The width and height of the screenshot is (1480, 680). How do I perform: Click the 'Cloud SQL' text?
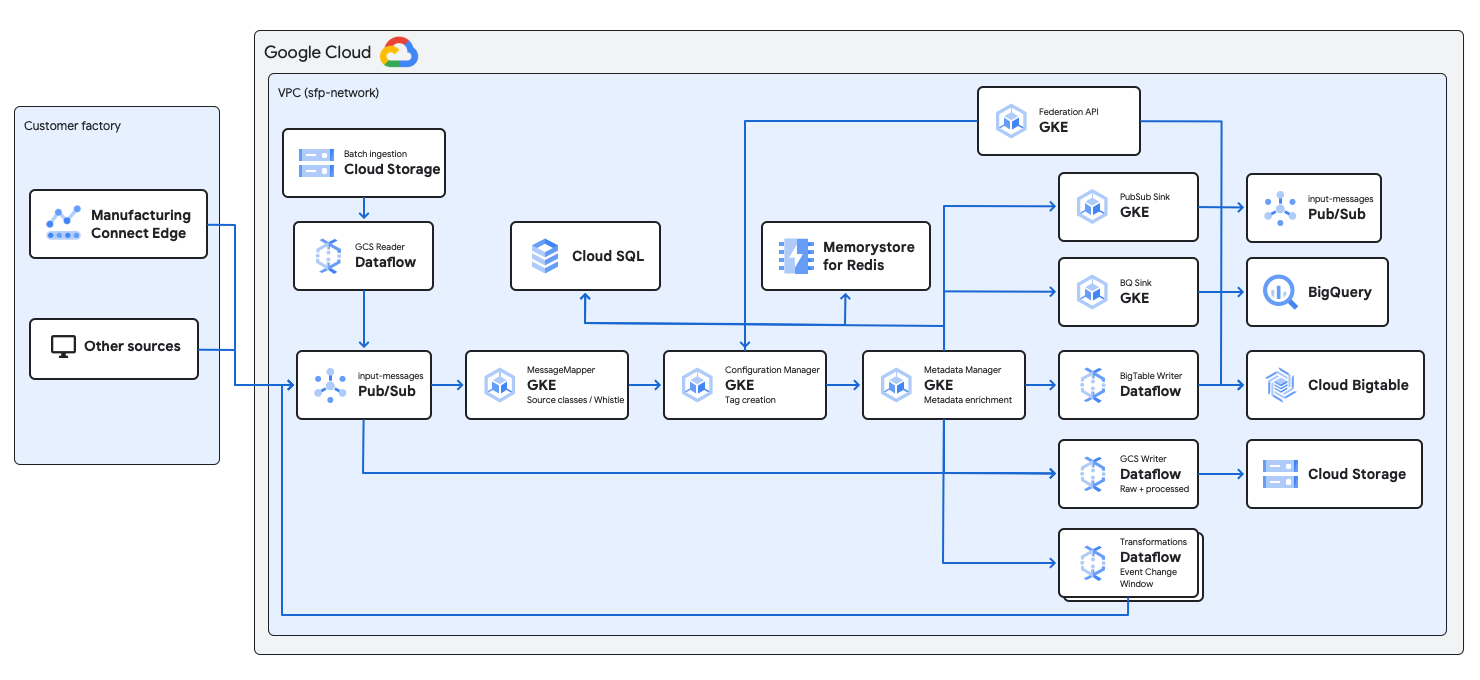coord(608,256)
